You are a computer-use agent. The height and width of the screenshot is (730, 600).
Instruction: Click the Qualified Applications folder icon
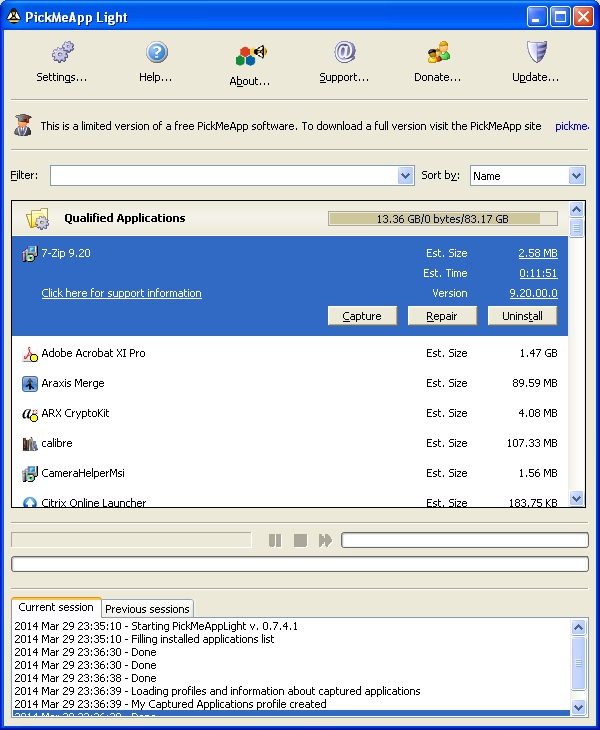point(38,218)
